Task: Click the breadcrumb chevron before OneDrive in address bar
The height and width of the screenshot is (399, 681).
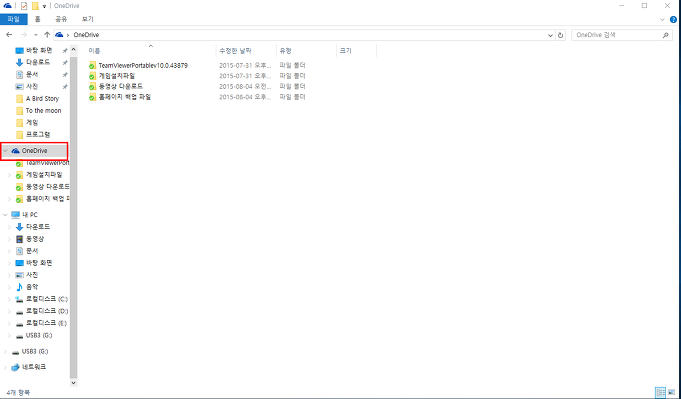Action: point(68,35)
